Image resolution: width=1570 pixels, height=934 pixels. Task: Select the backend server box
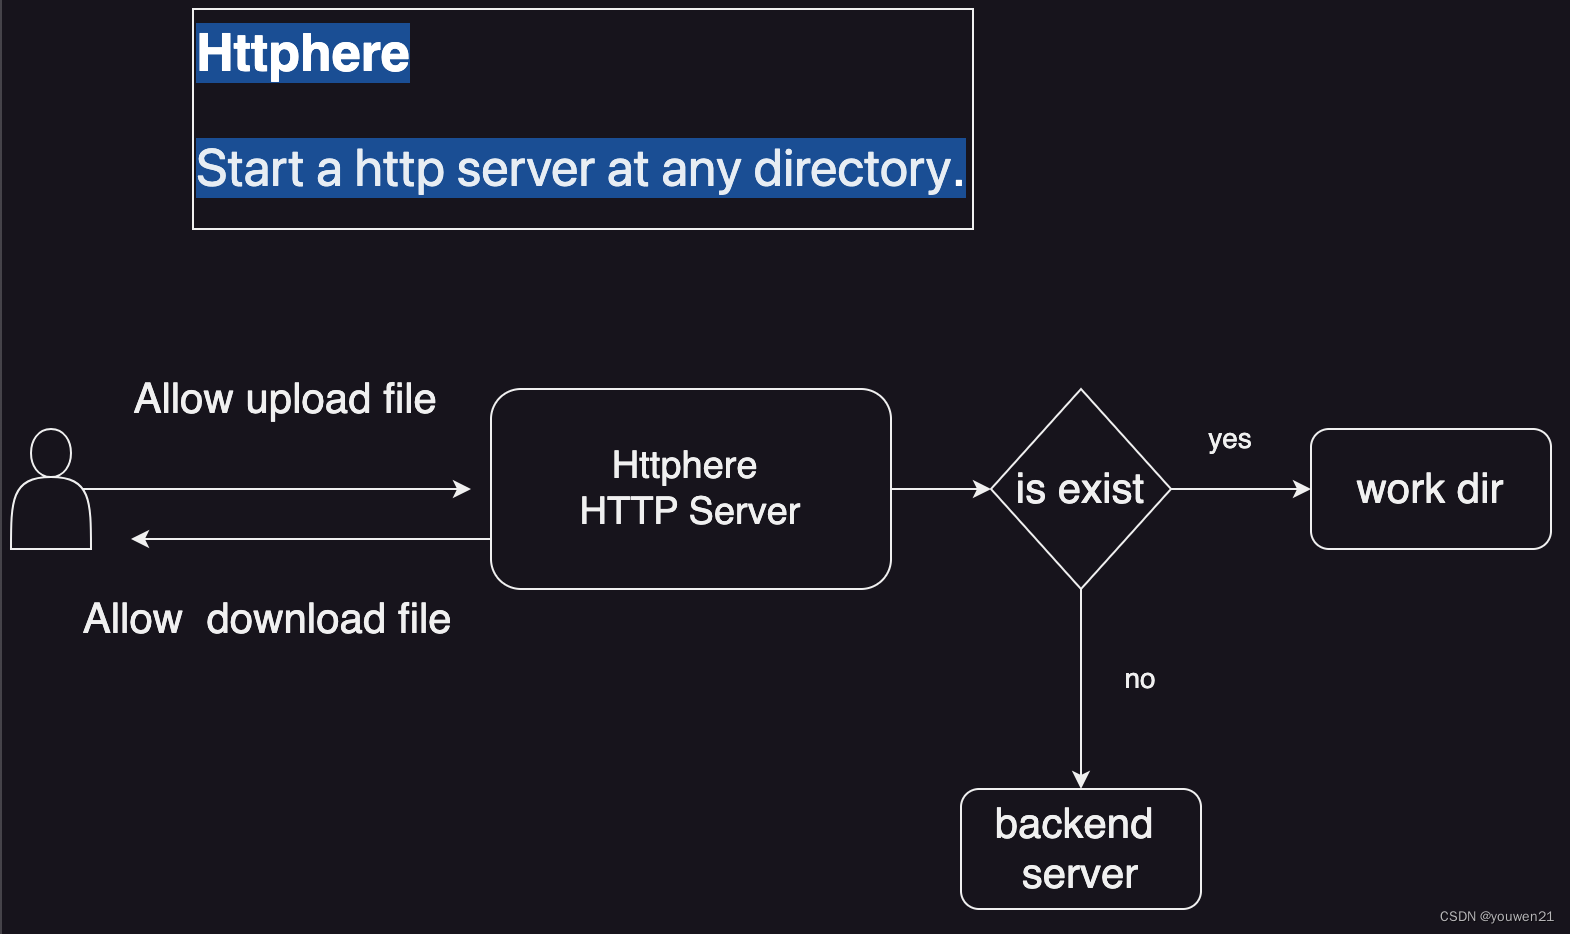click(x=1081, y=849)
